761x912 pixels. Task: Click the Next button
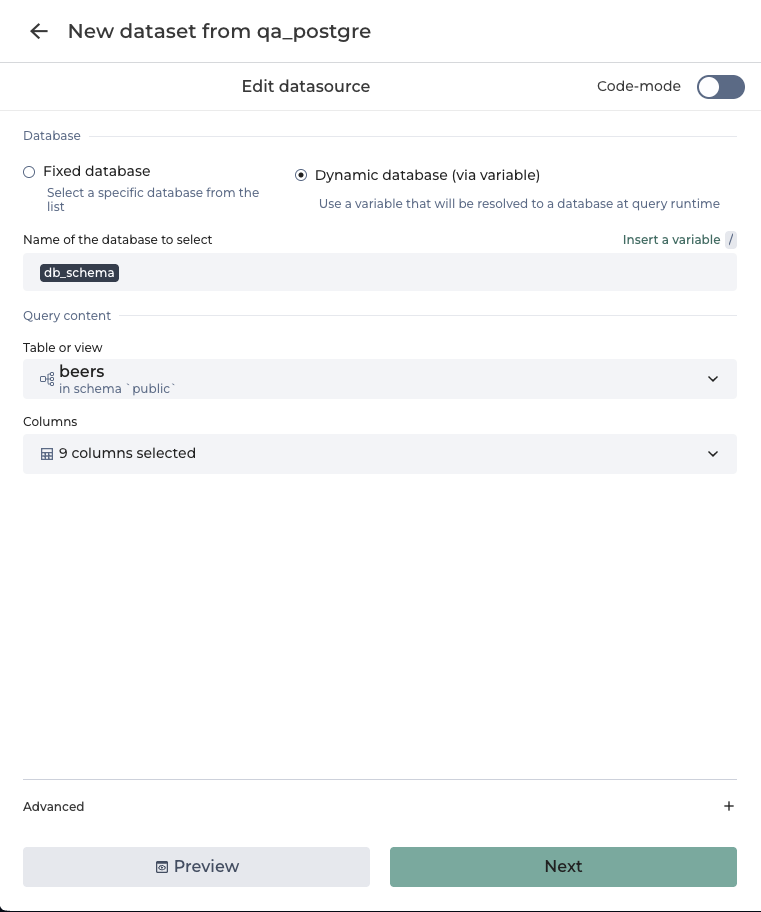563,867
